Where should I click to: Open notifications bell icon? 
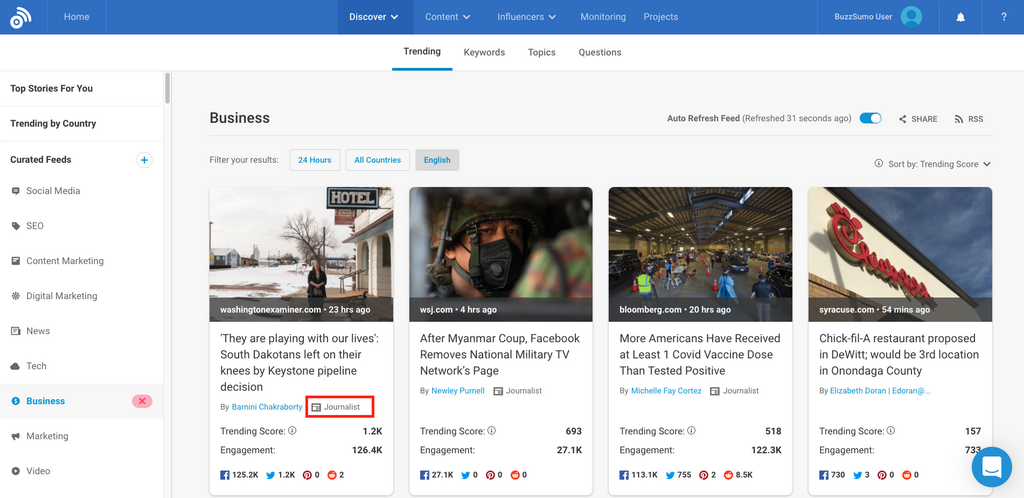pyautogui.click(x=961, y=17)
